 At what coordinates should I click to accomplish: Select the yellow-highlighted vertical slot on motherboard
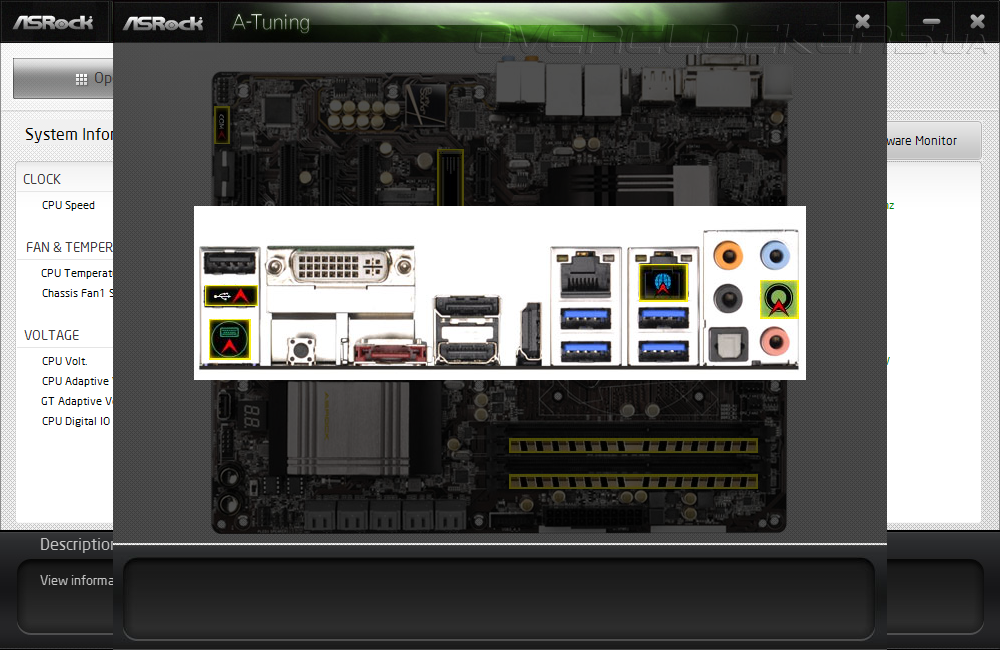450,177
